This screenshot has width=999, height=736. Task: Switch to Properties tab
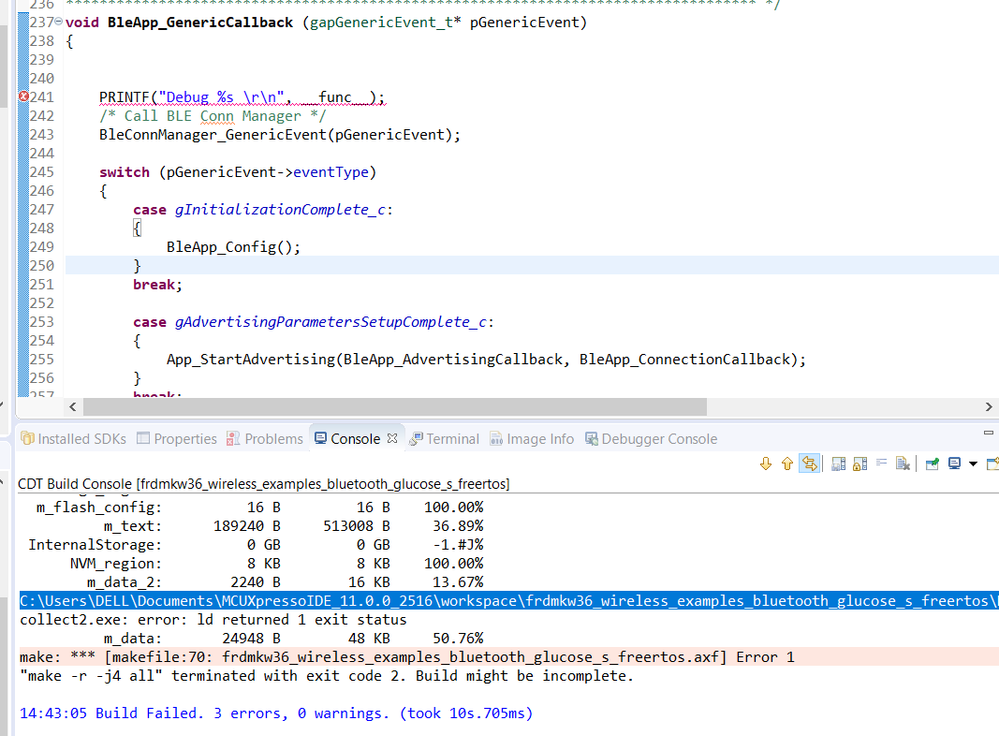coord(177,439)
